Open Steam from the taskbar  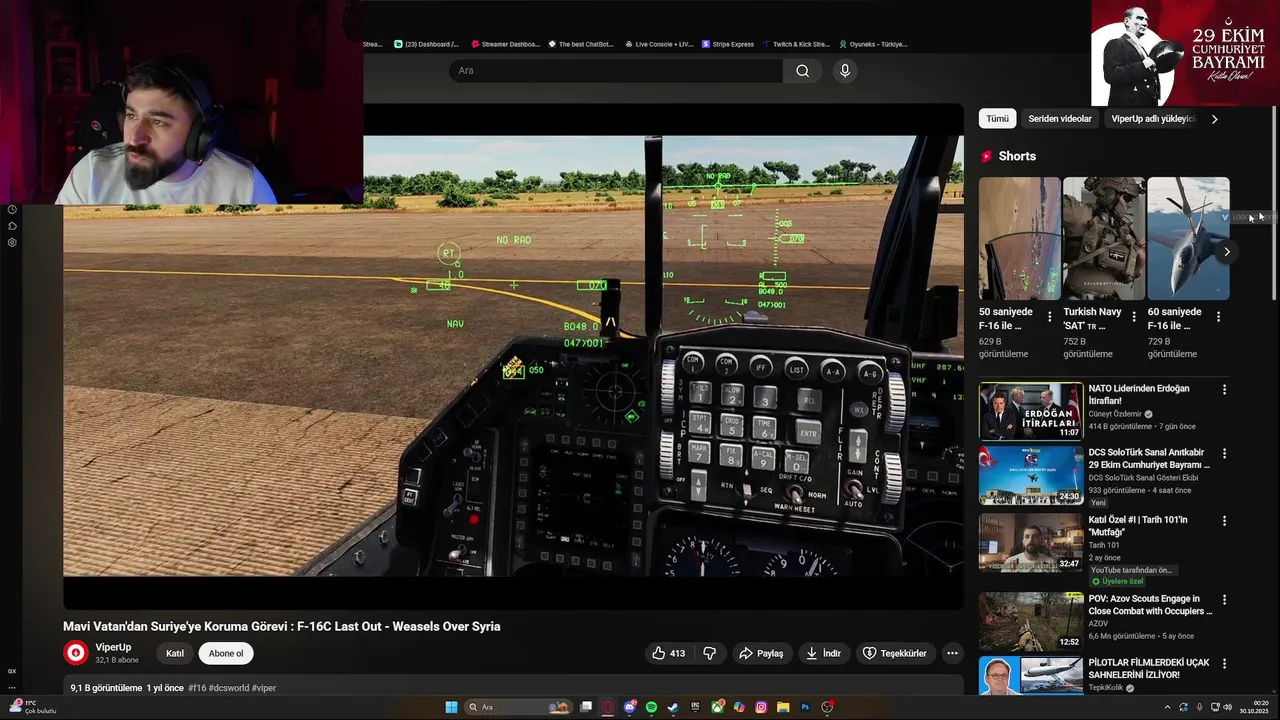pos(674,707)
